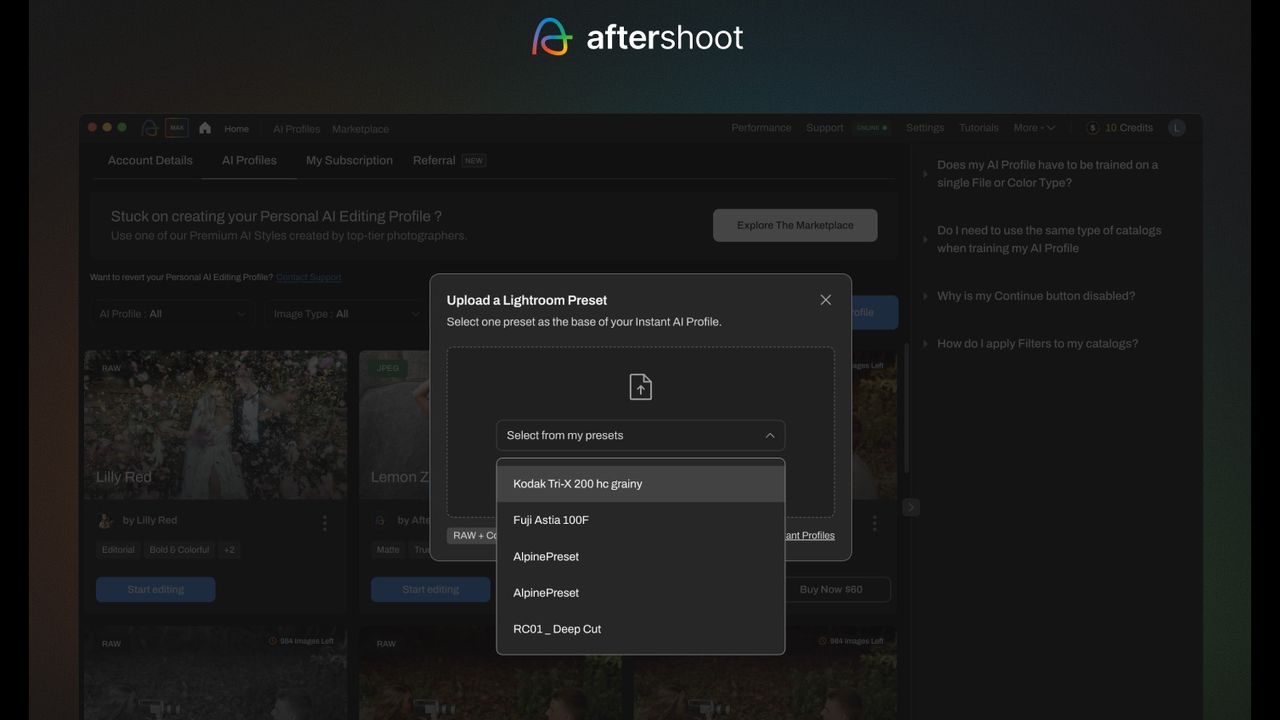Choose Fuji Astia 100F preset
The width and height of the screenshot is (1280, 720).
(640, 520)
